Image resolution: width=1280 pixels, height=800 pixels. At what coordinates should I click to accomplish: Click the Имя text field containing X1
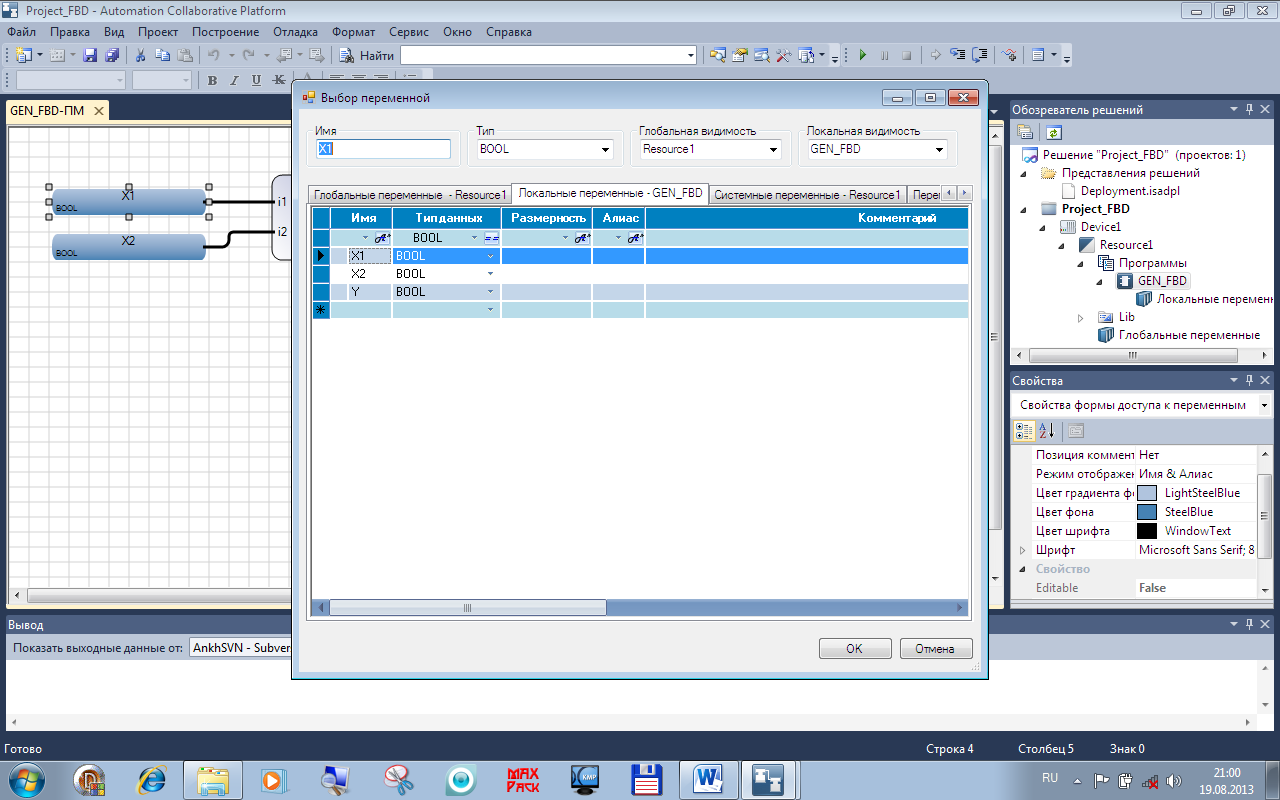[x=383, y=149]
